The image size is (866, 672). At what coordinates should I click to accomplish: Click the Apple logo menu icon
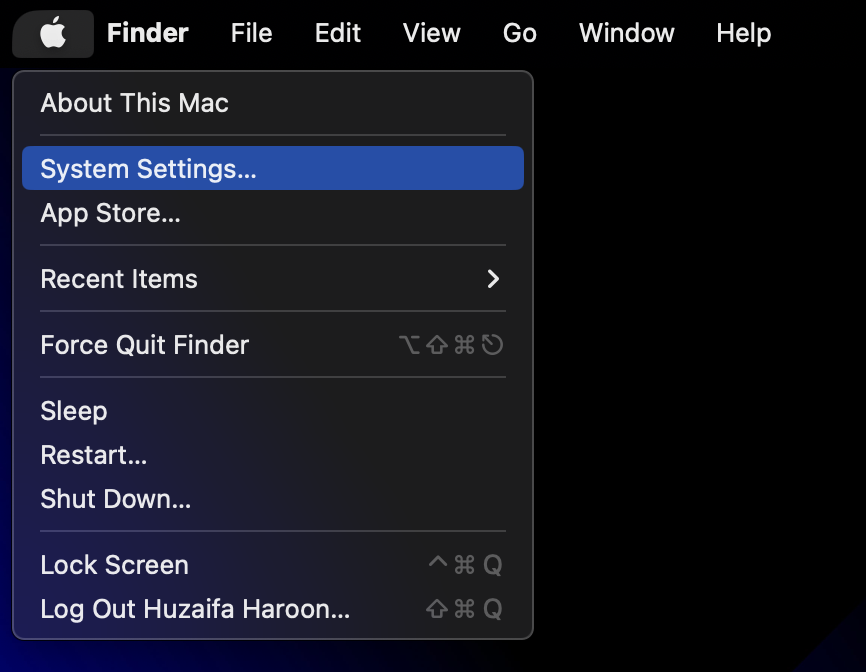[x=53, y=34]
